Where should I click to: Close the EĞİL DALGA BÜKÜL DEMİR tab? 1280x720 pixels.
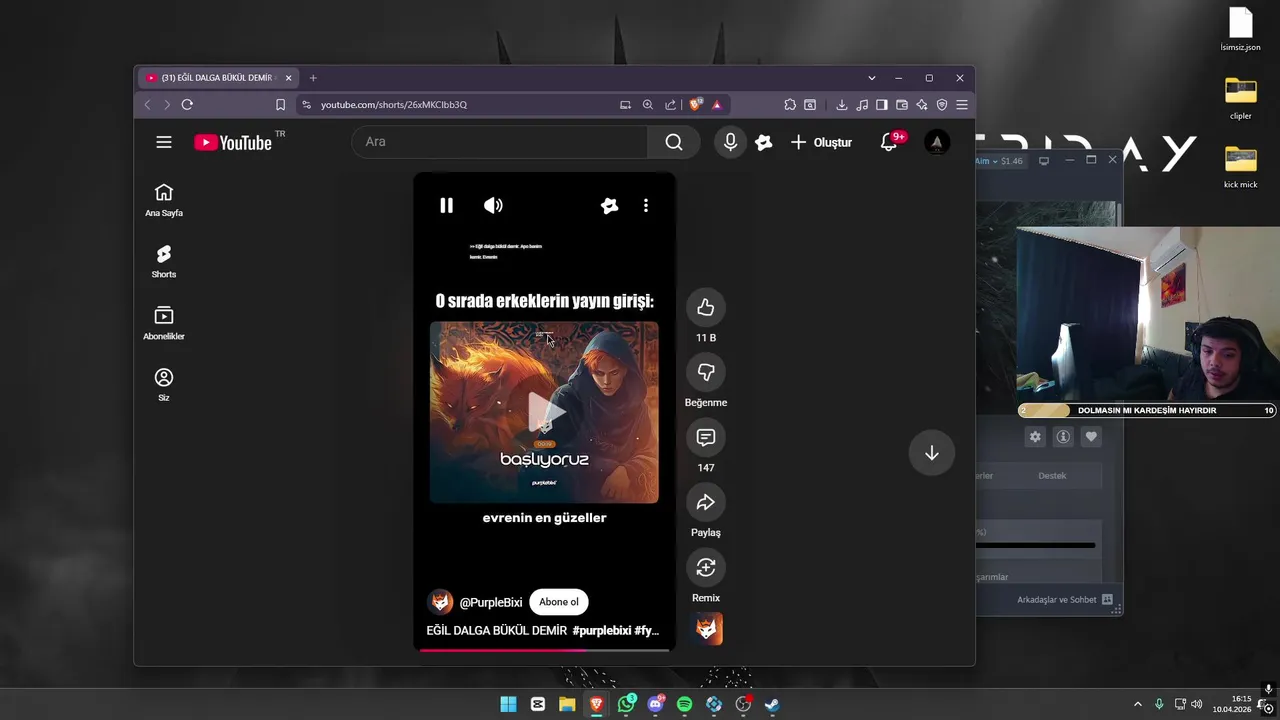point(288,78)
